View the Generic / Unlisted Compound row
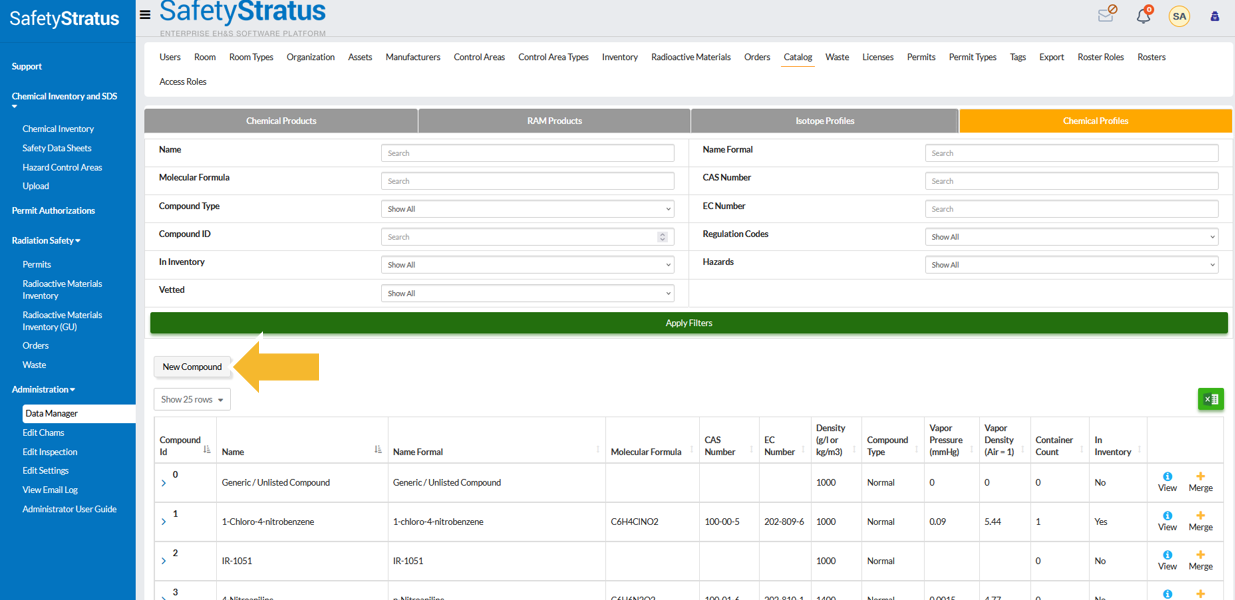The image size is (1235, 600). (x=1167, y=482)
